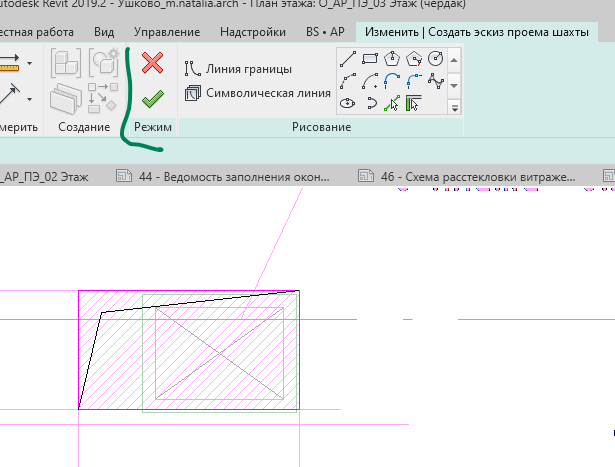The image size is (615, 467).
Task: Switch to 46 - Схема расстекловки витраже view tab
Action: (467, 177)
